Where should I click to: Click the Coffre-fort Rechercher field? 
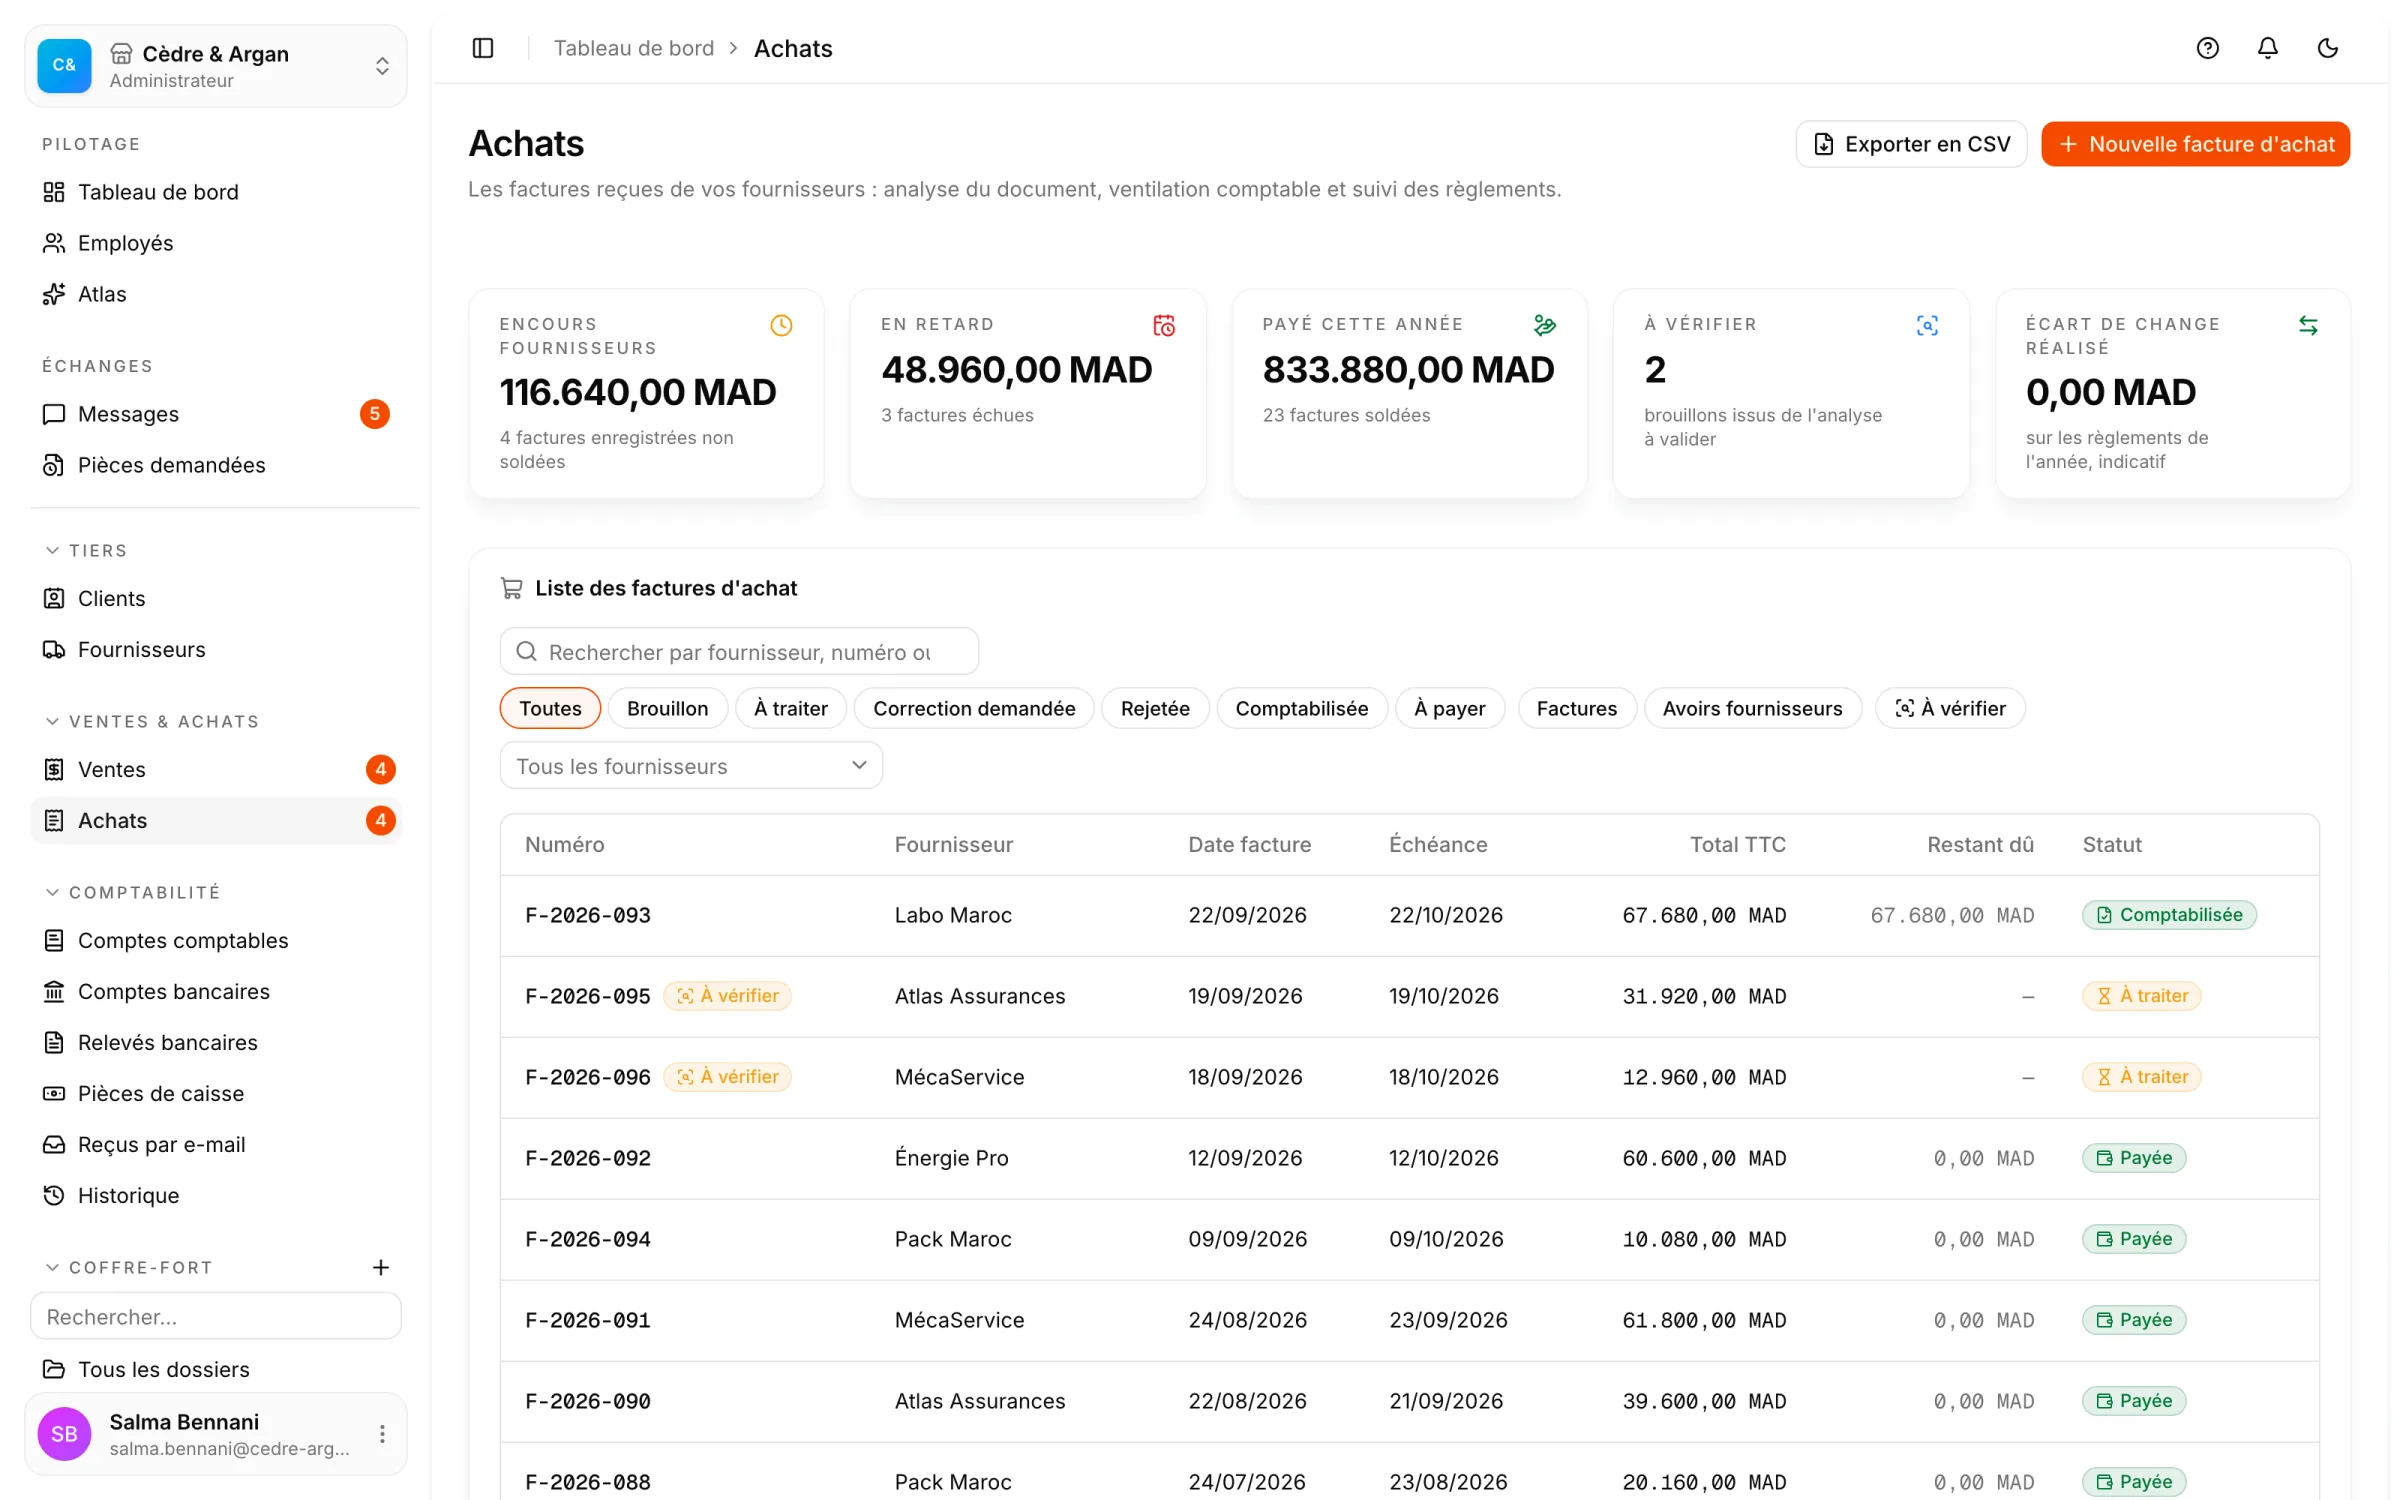[216, 1316]
